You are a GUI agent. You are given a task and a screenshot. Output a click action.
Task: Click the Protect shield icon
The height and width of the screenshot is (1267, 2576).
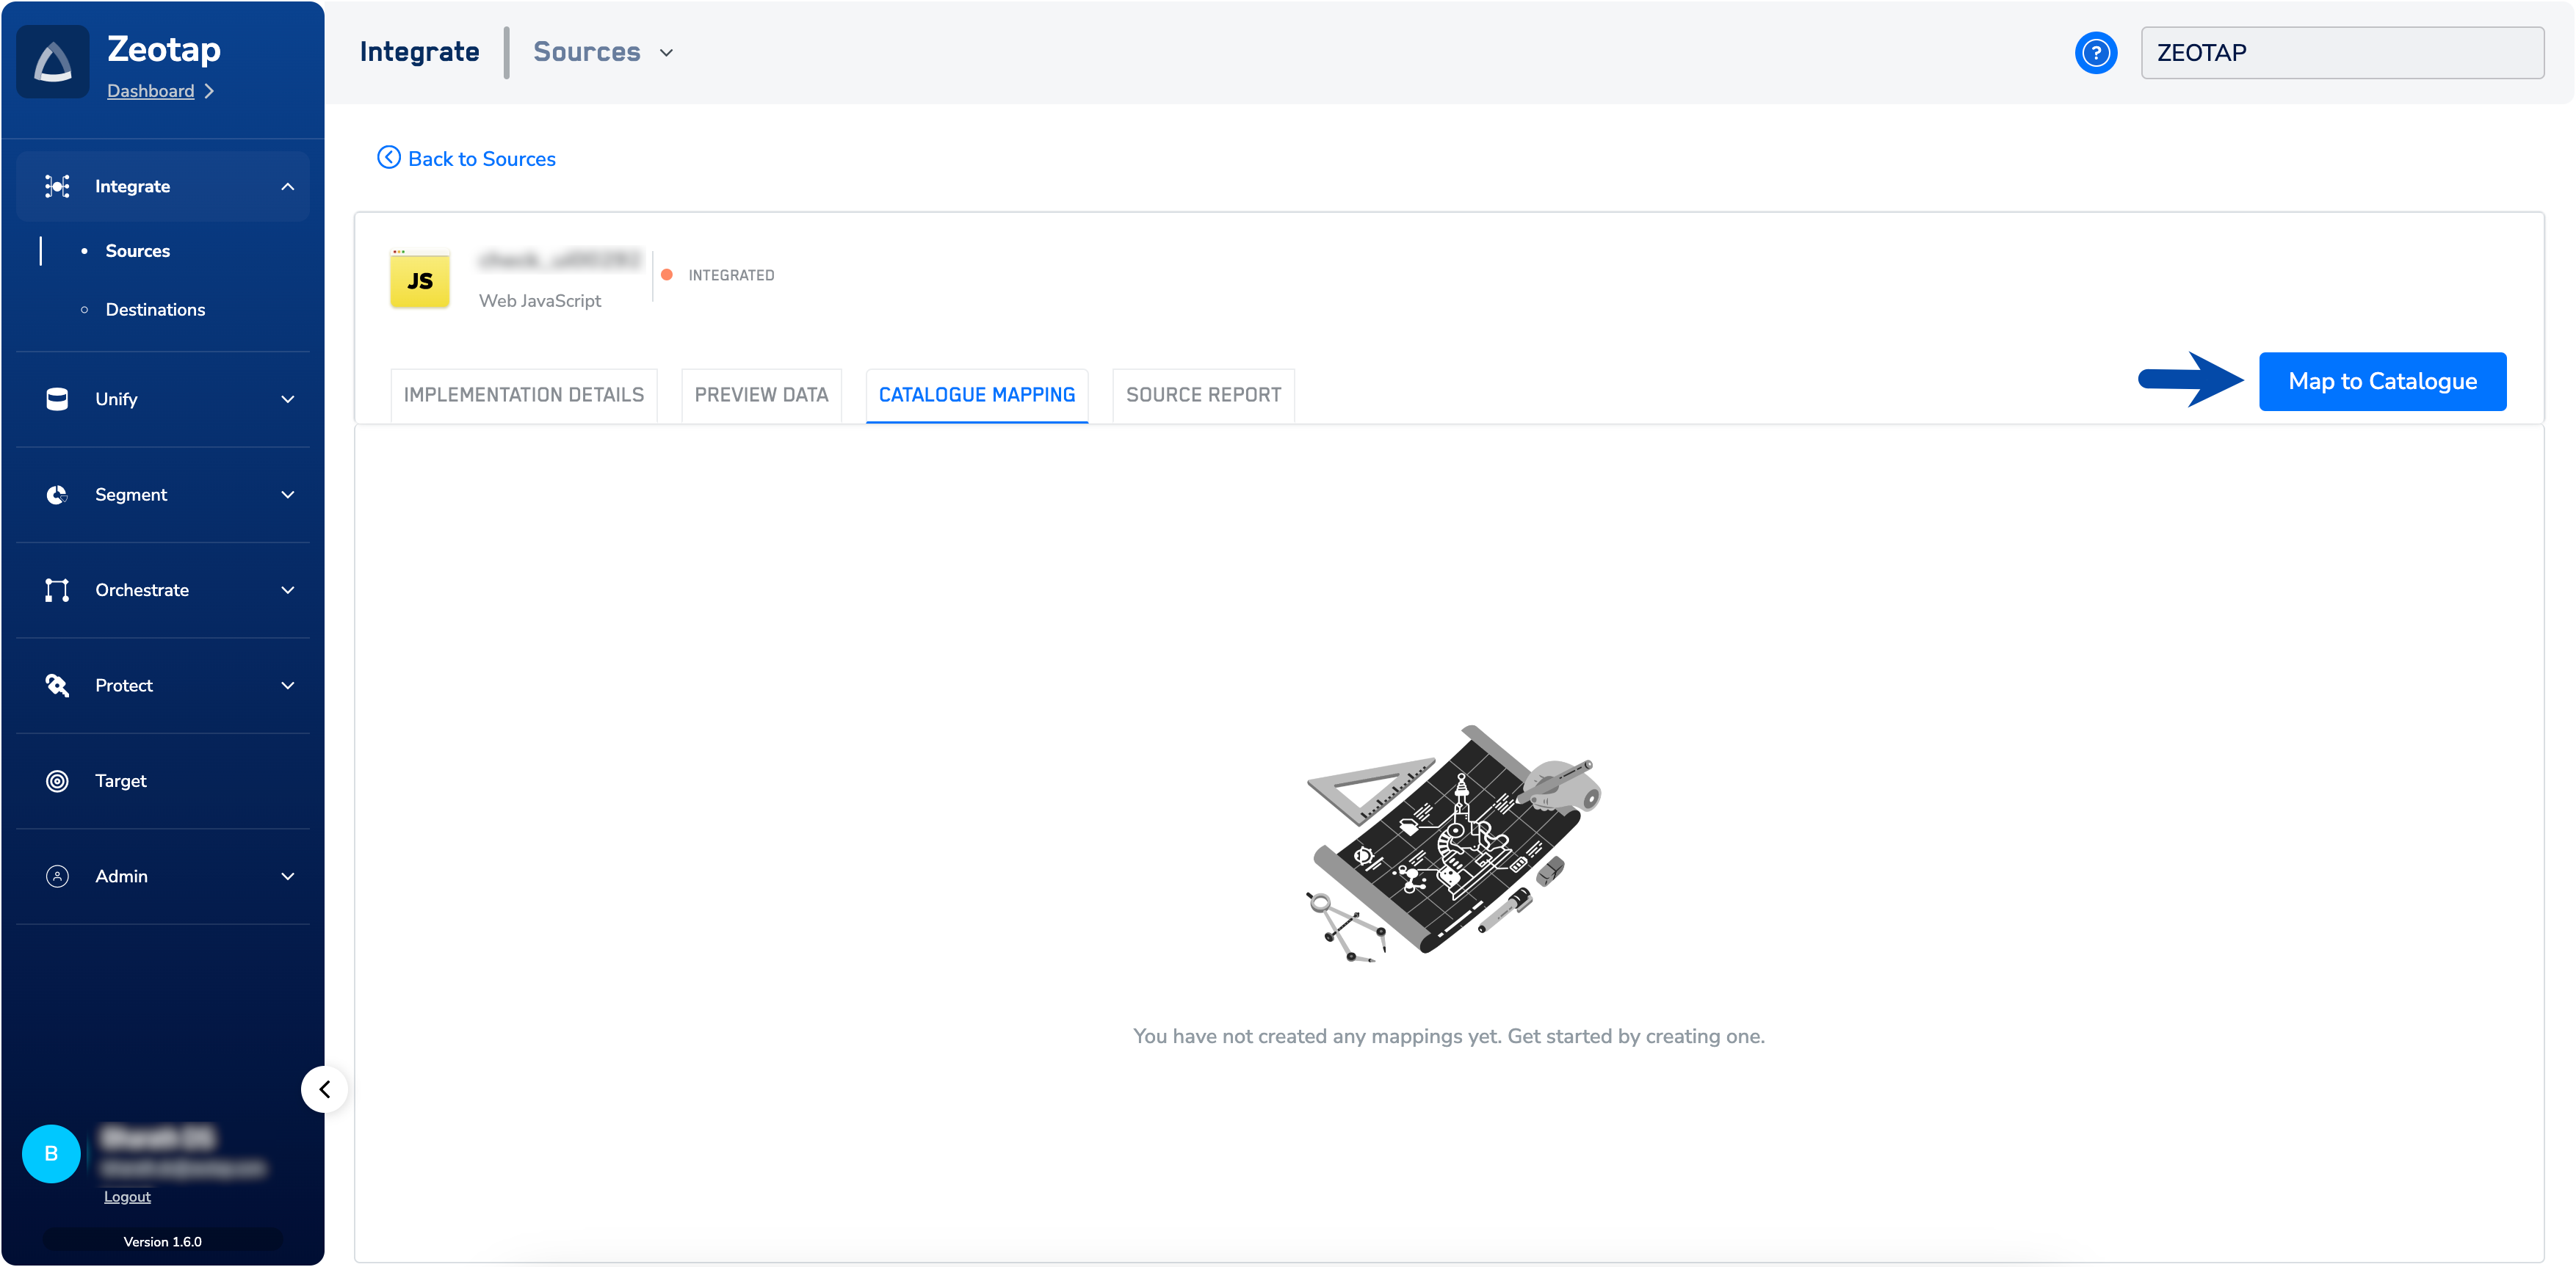(57, 685)
